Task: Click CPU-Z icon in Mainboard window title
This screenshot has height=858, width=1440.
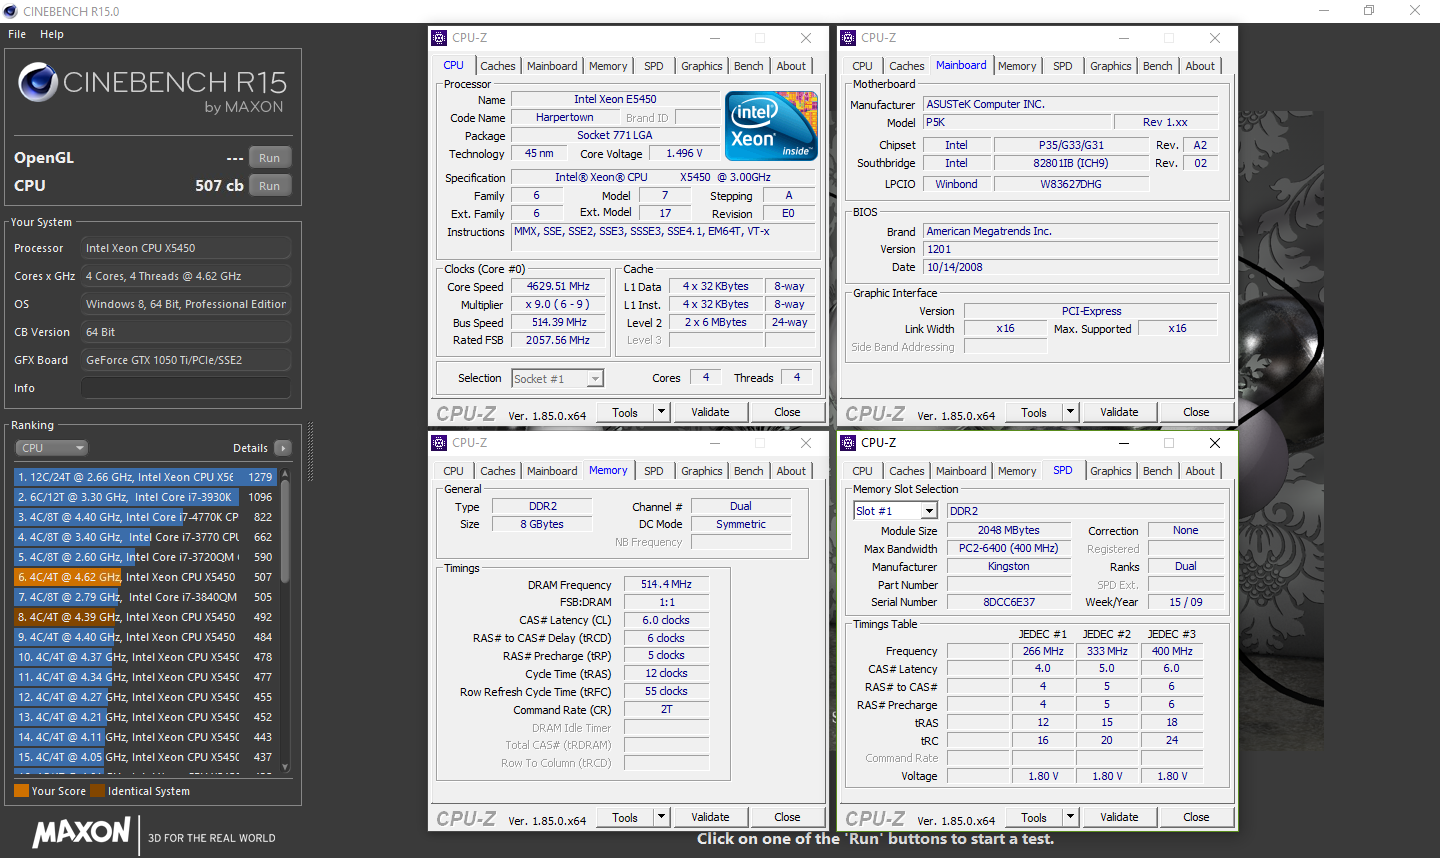Action: 848,38
